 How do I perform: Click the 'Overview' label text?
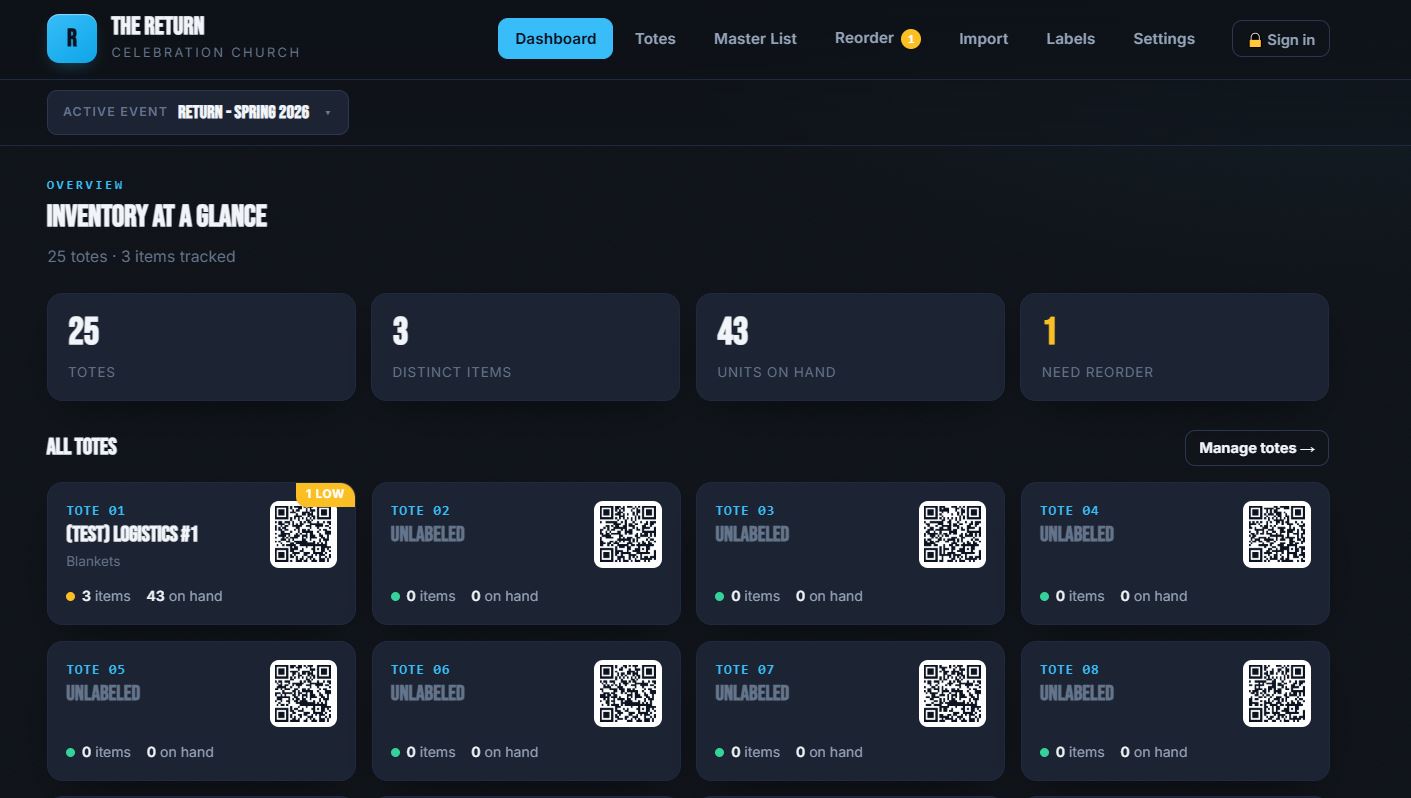(x=85, y=185)
